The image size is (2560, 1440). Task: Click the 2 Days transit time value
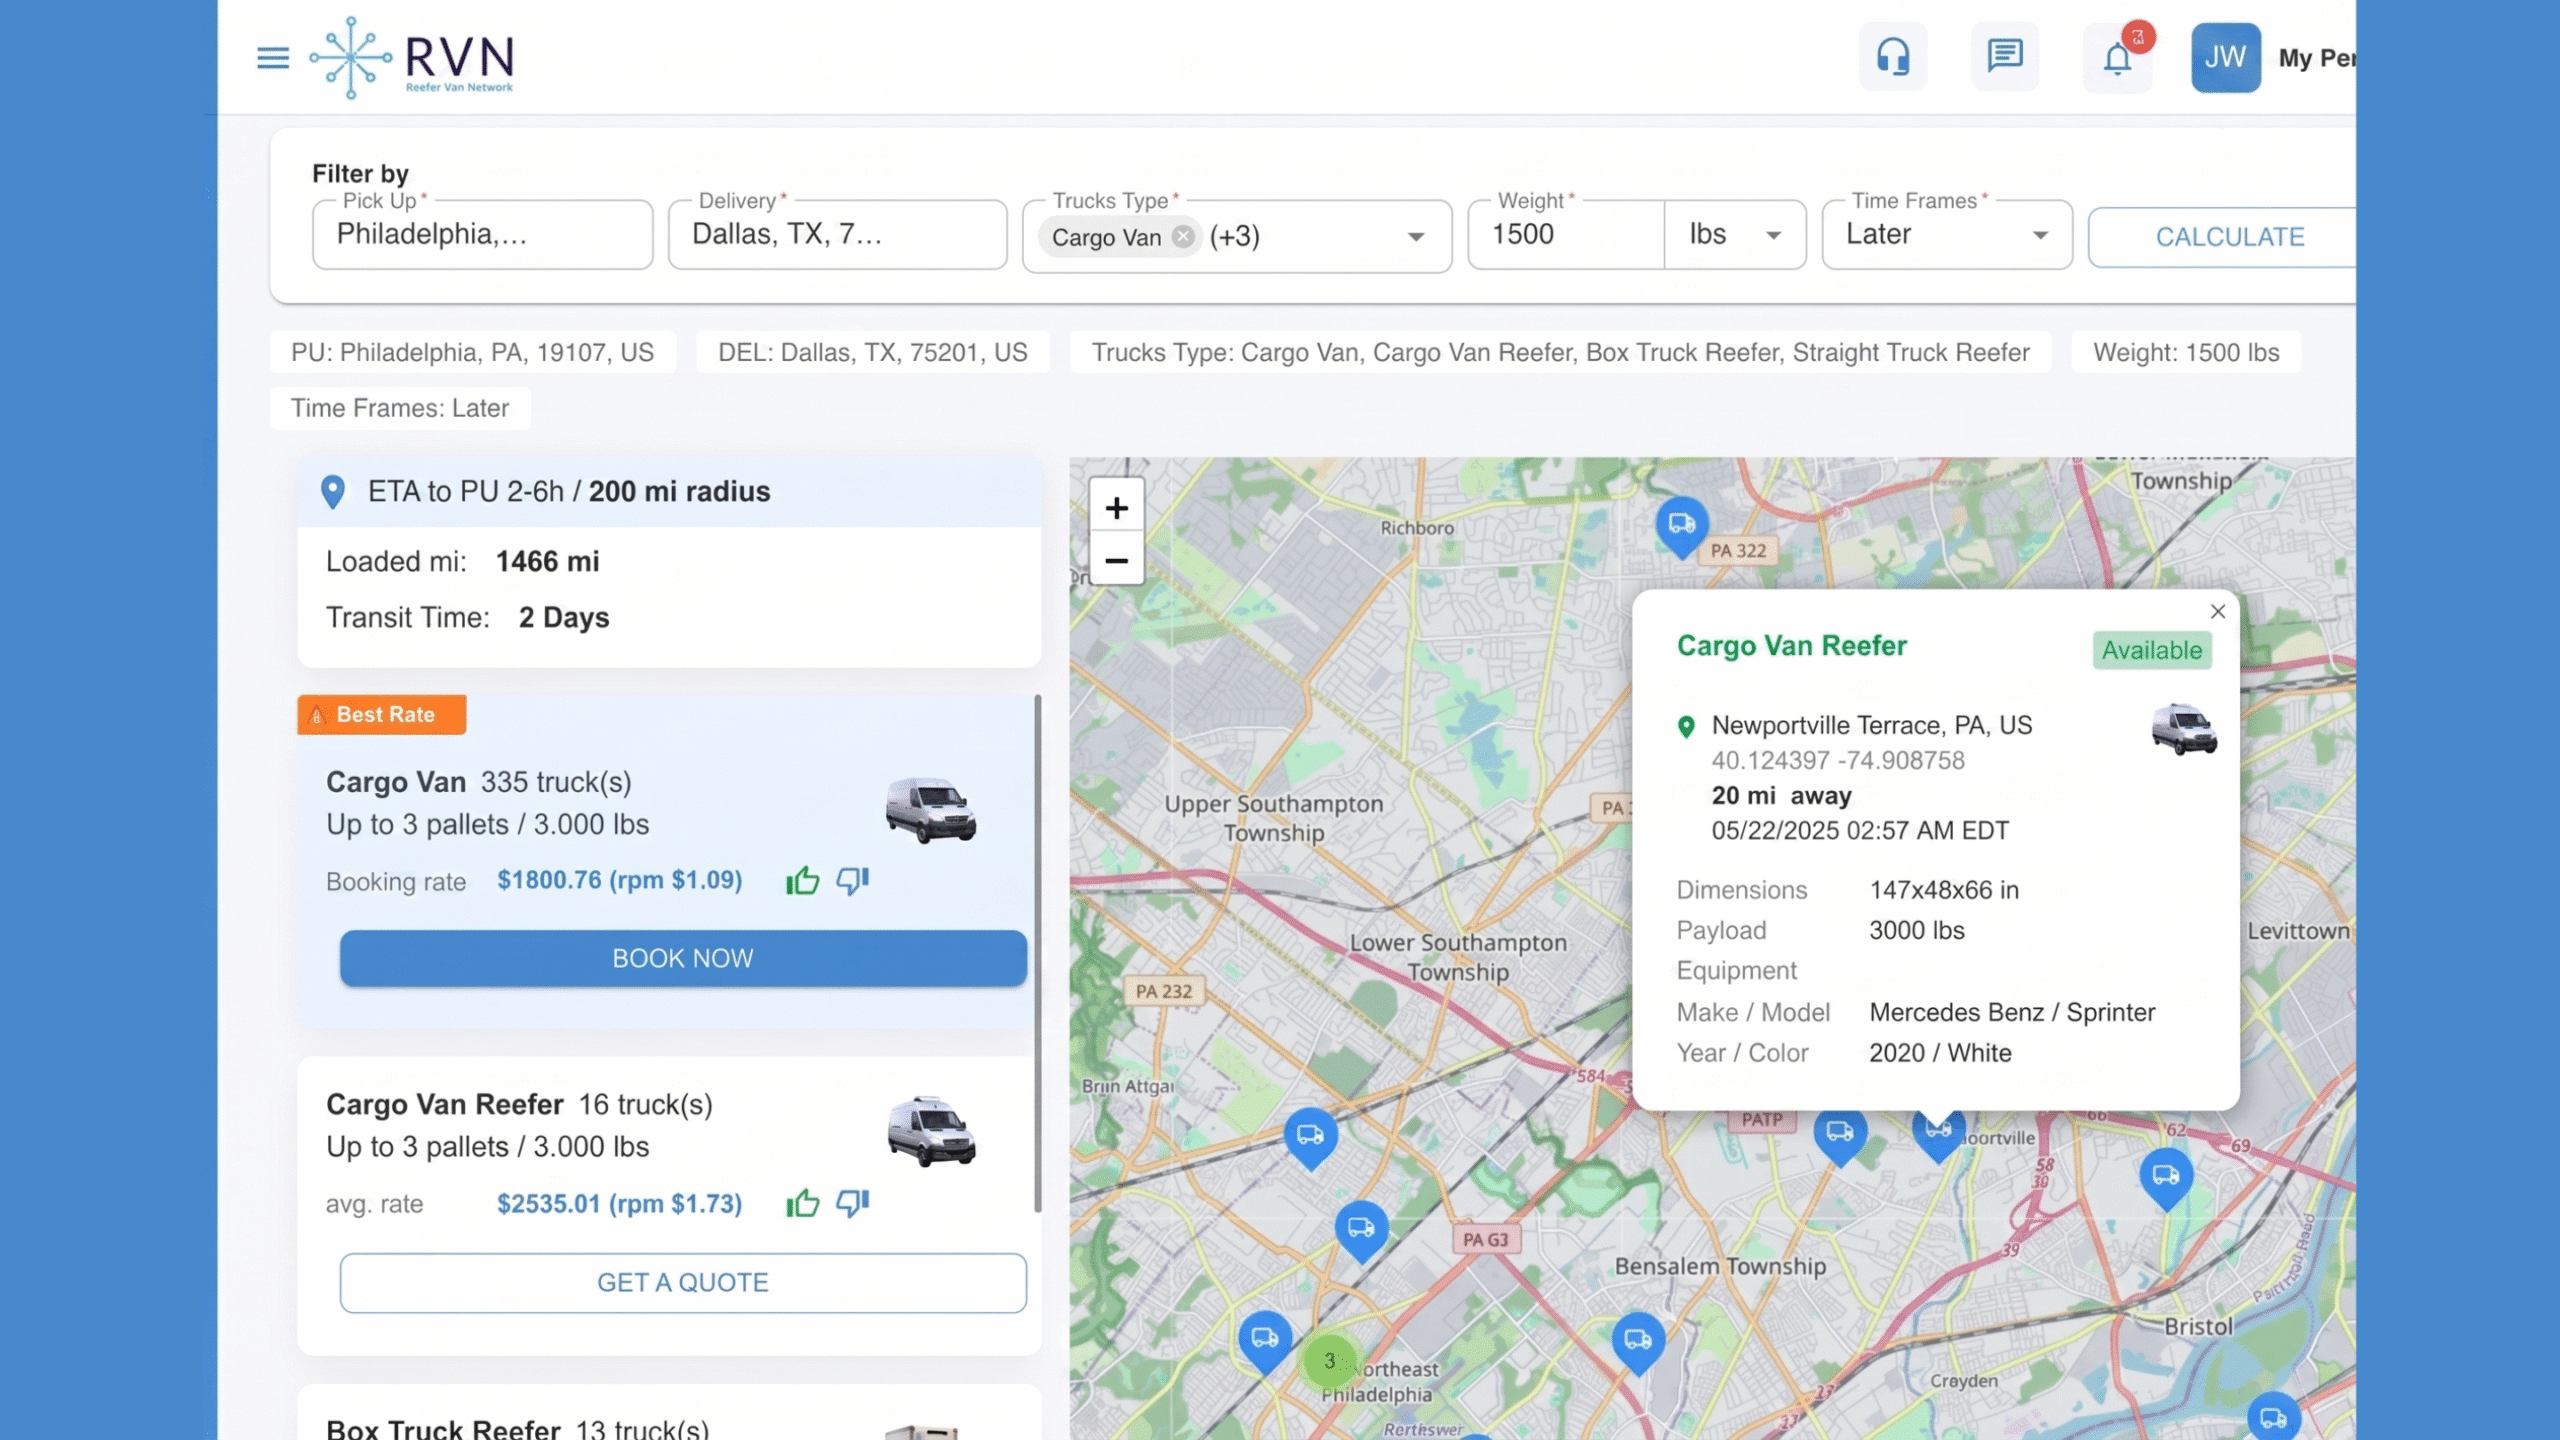pyautogui.click(x=564, y=618)
